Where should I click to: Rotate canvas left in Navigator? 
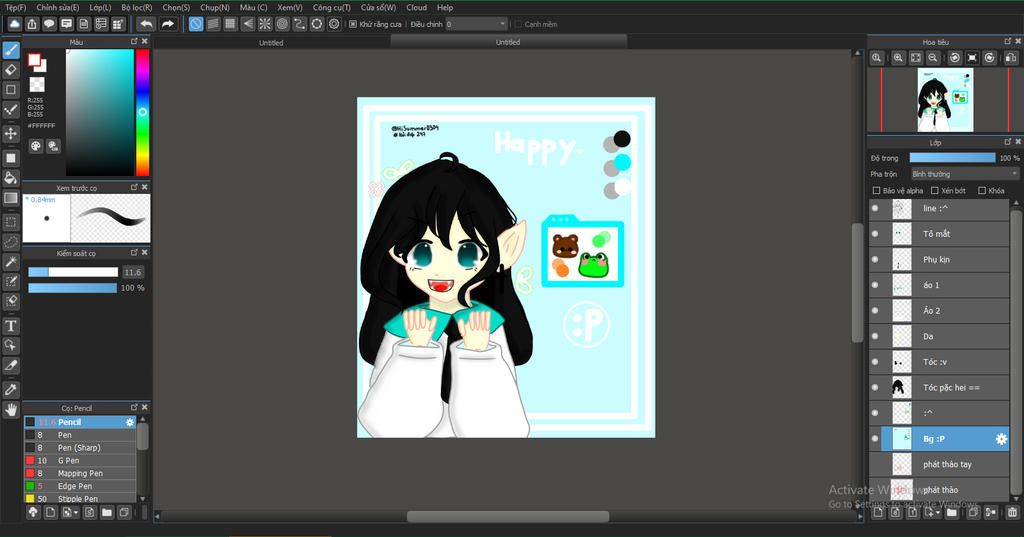click(955, 57)
